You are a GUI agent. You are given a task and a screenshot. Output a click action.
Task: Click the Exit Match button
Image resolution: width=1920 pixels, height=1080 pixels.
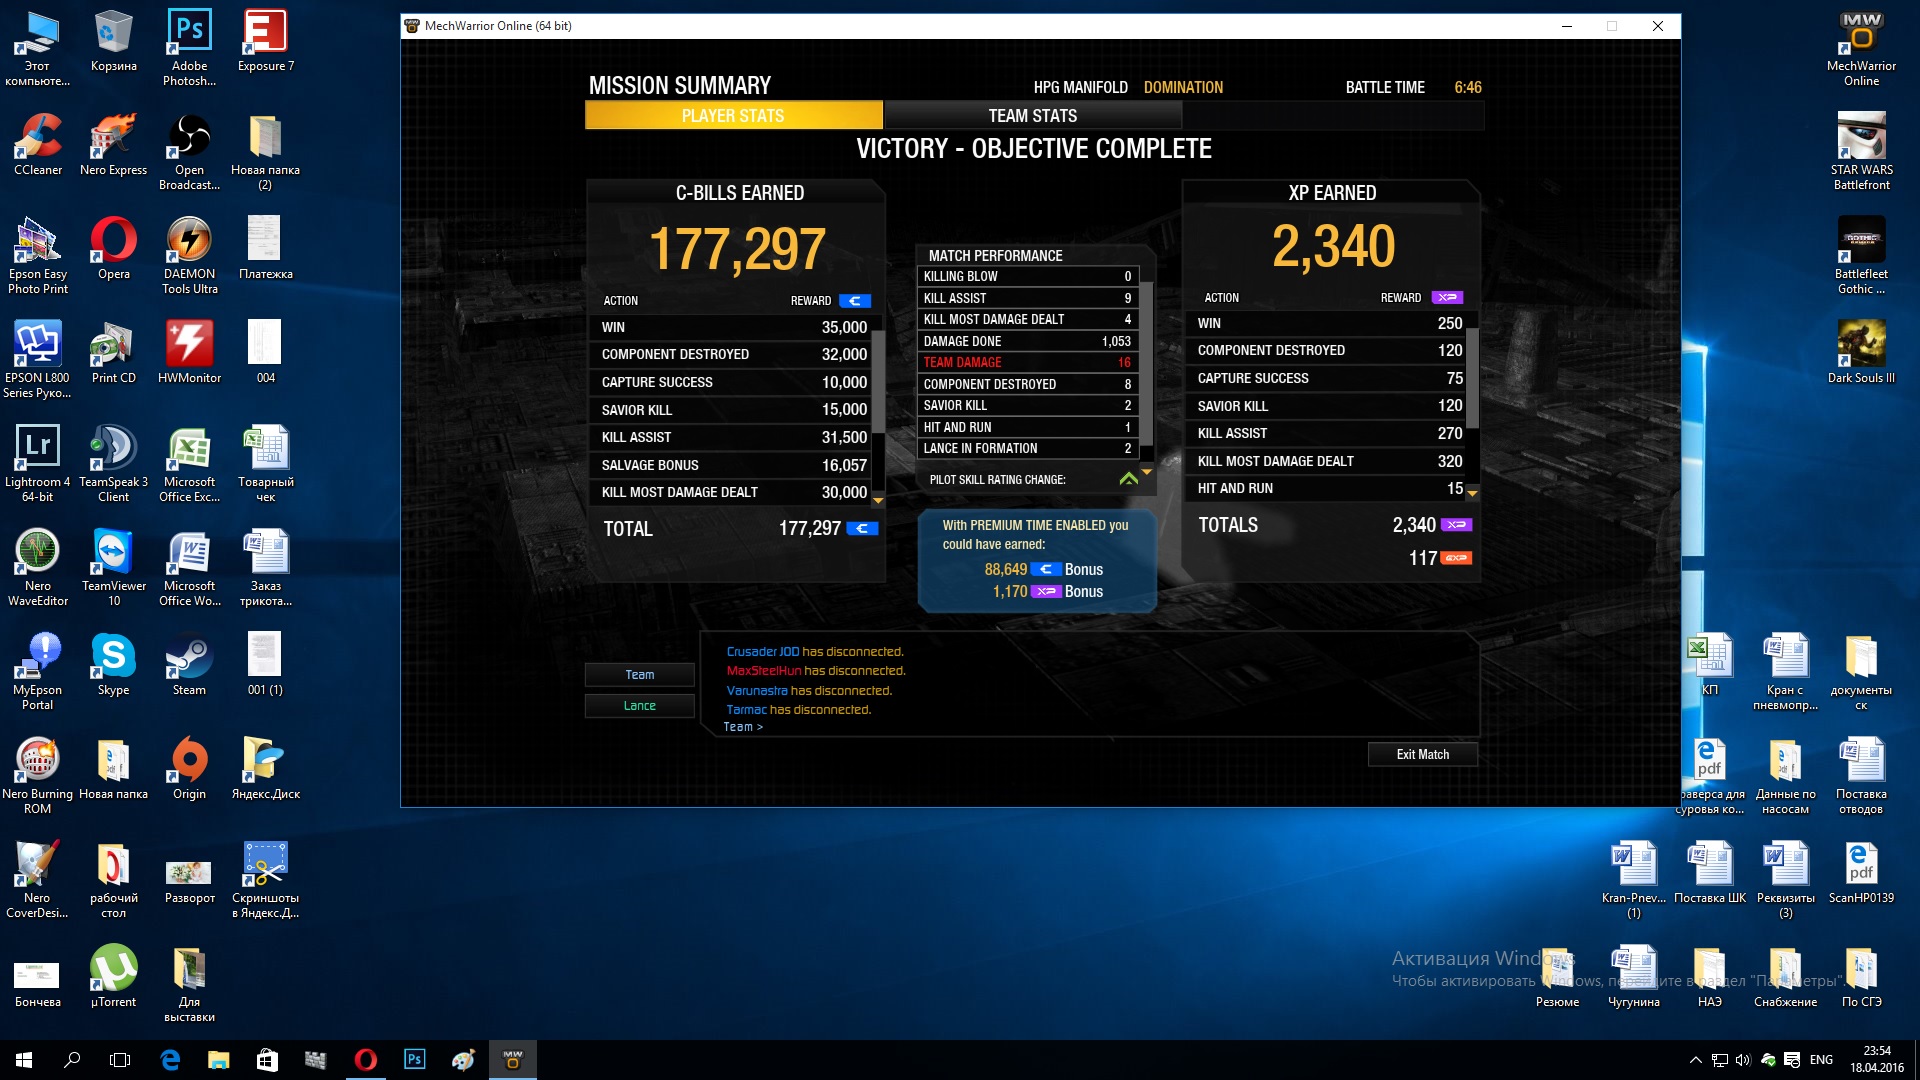(1422, 754)
